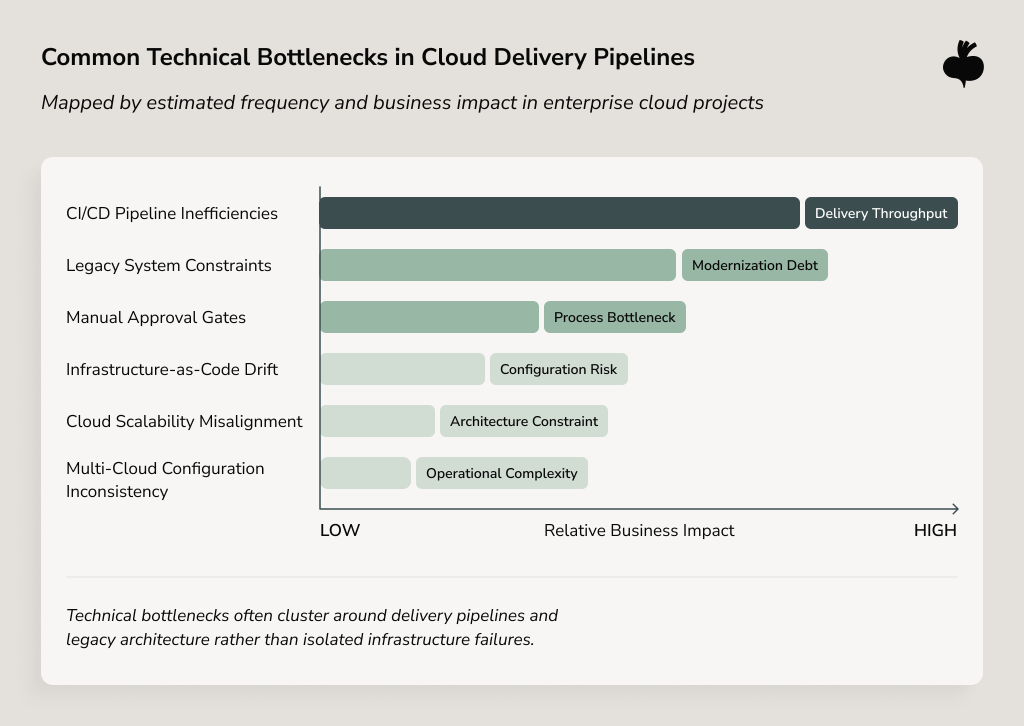This screenshot has height=726, width=1024.
Task: Select the Process Bottleneck tag
Action: (x=615, y=317)
